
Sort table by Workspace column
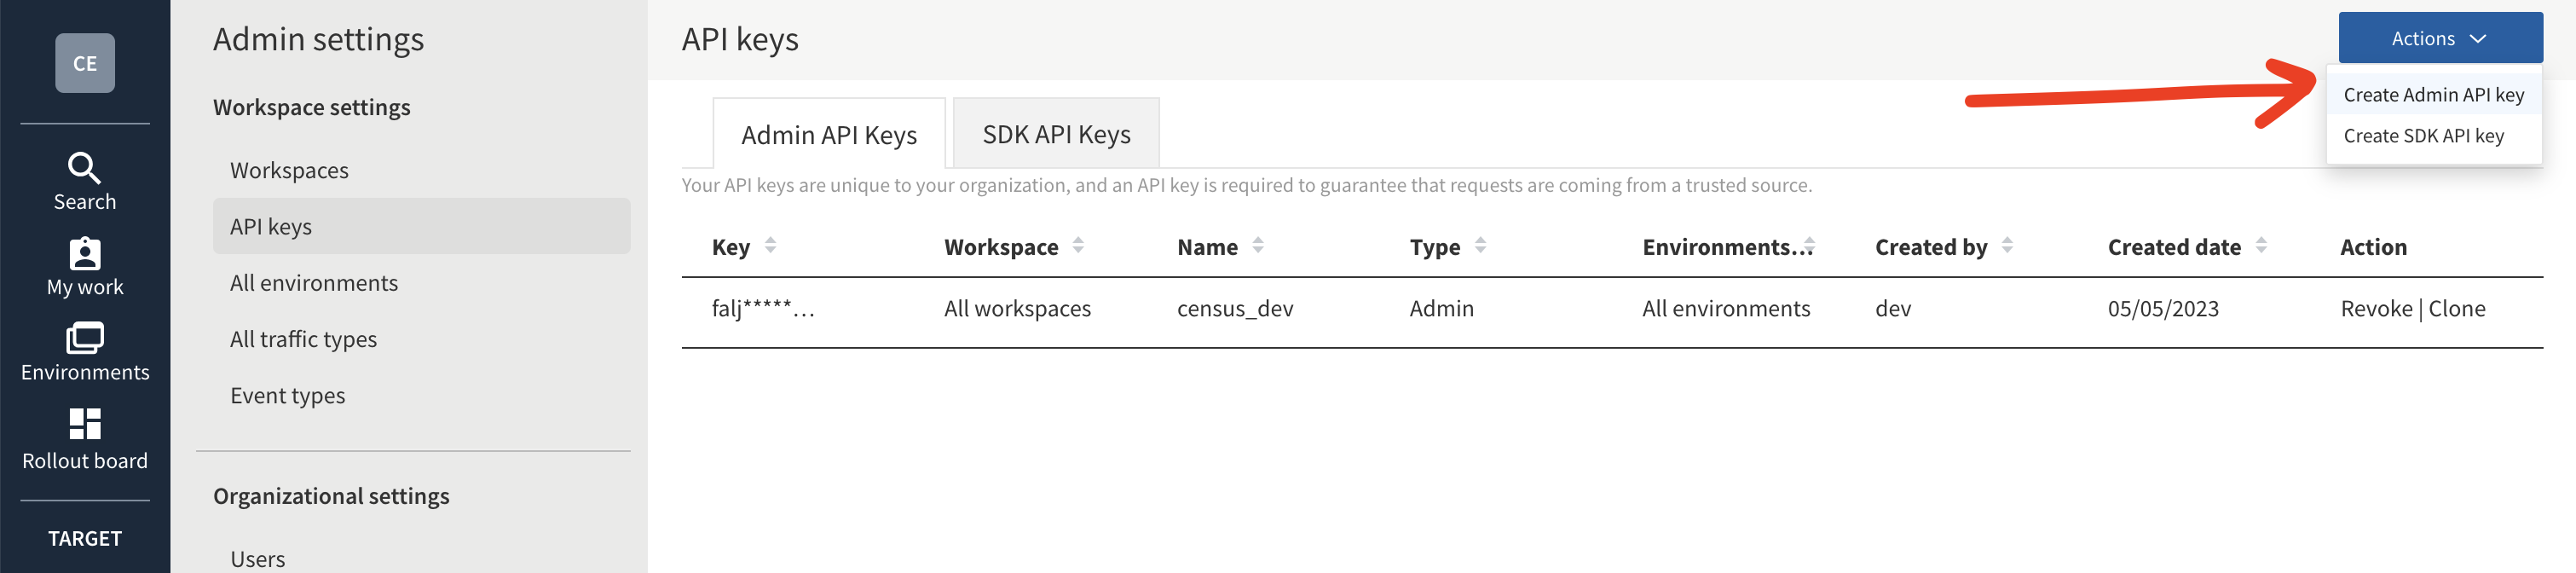coord(1077,246)
